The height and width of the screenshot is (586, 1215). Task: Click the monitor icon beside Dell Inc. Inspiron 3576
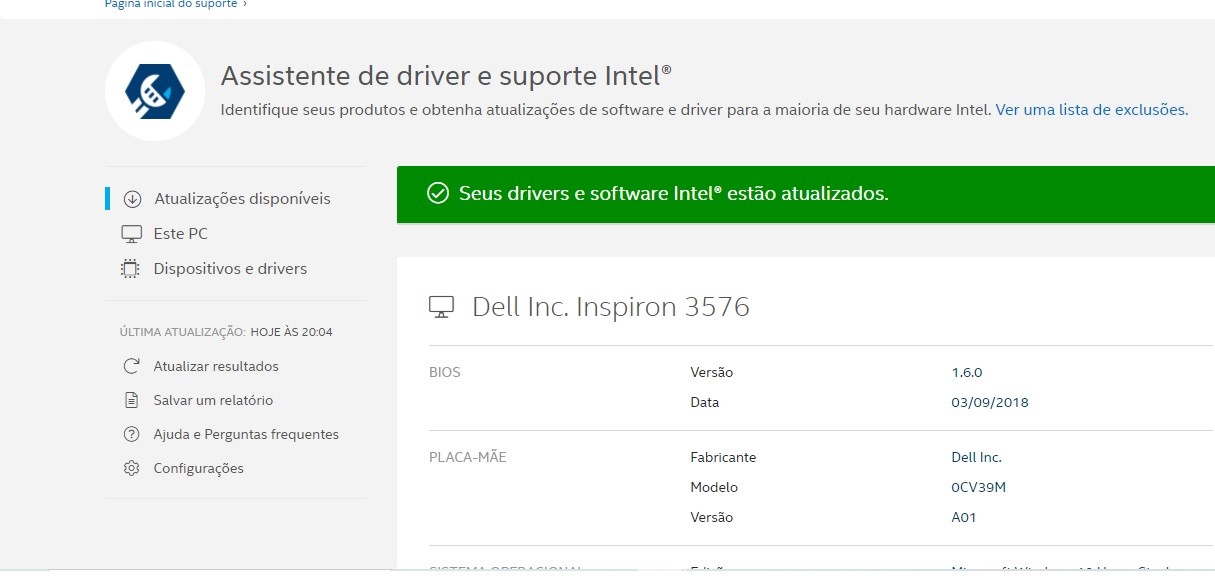coord(441,307)
